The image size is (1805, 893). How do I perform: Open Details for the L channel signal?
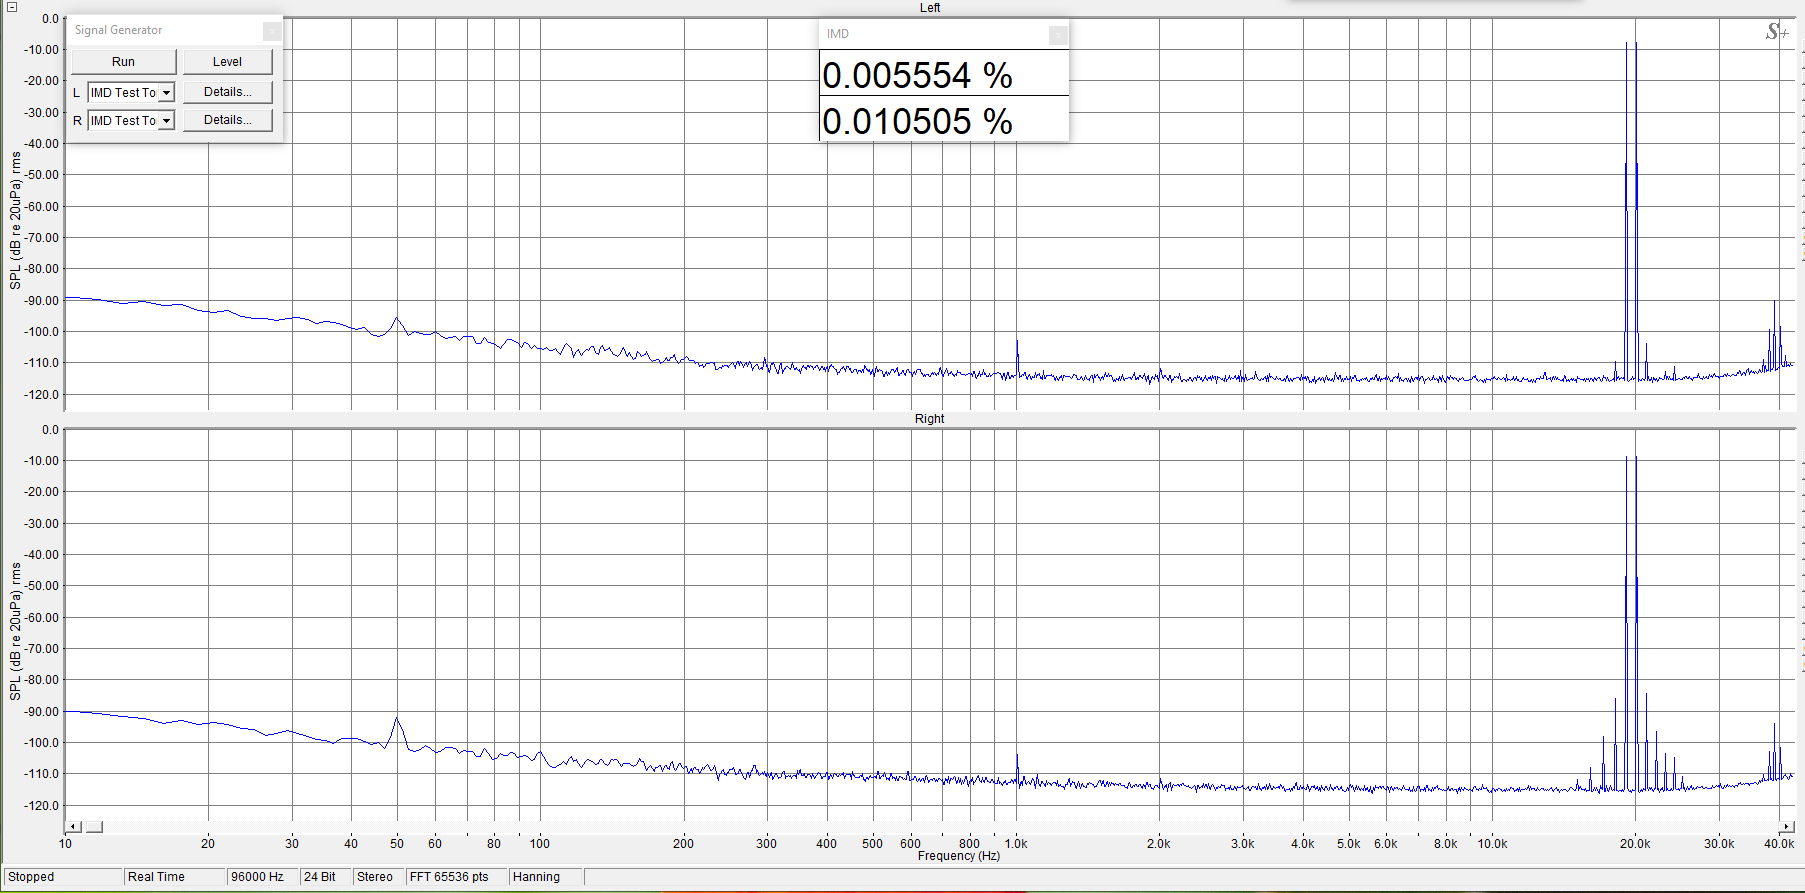(227, 92)
